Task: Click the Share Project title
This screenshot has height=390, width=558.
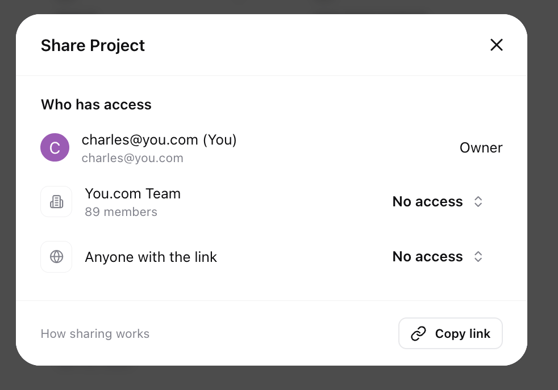Action: pos(93,46)
